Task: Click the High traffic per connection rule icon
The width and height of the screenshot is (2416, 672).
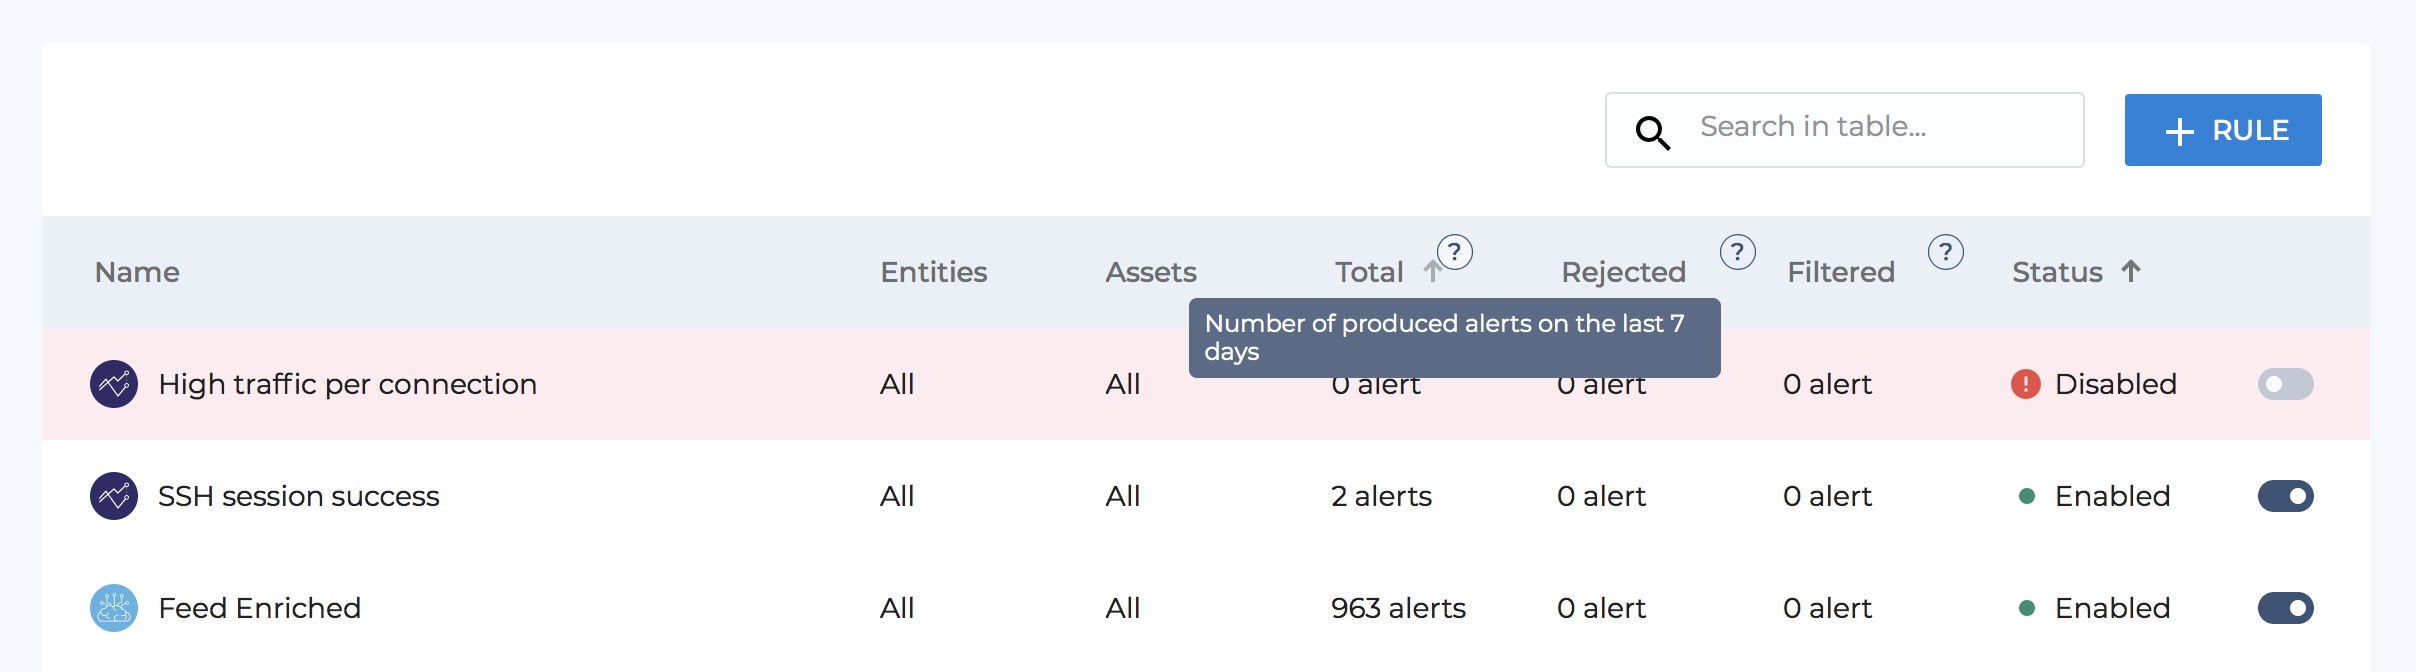Action: (114, 384)
